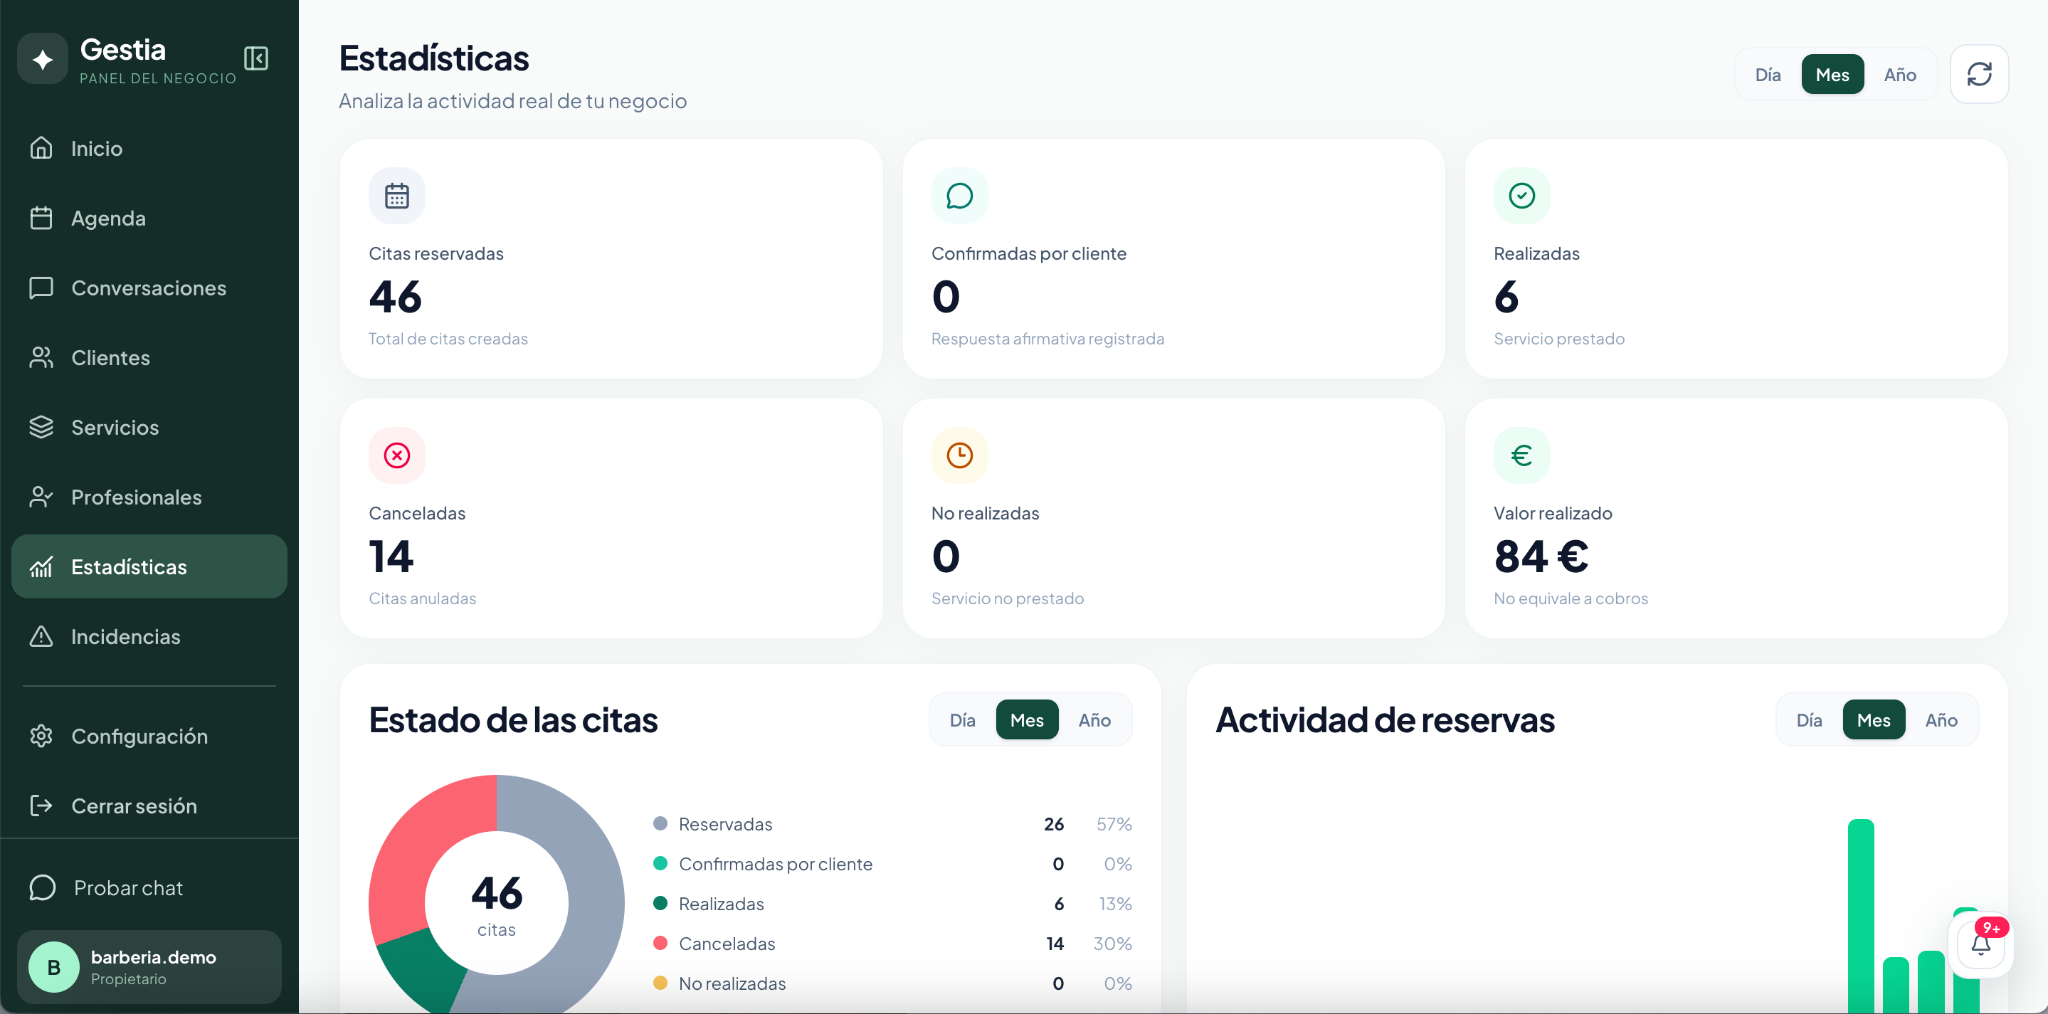Click the Confirmadas por cliente legend row

point(892,864)
